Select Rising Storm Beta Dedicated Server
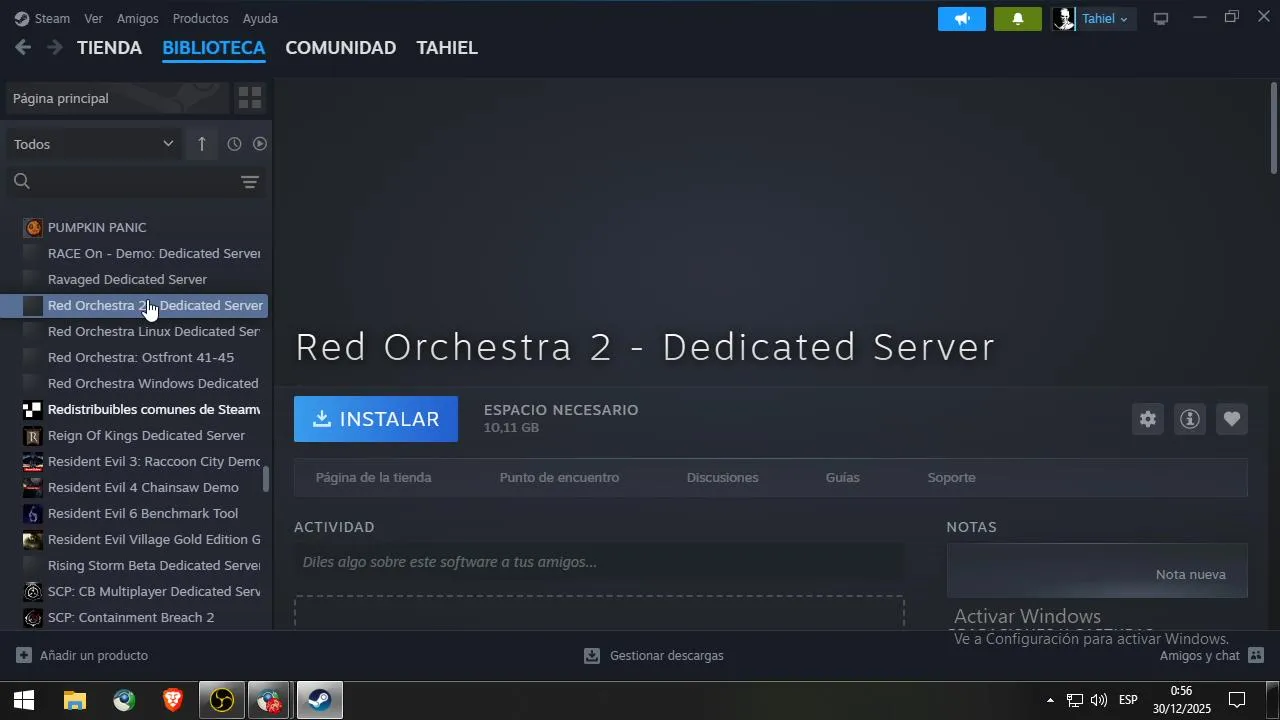Image resolution: width=1280 pixels, height=720 pixels. (135, 565)
